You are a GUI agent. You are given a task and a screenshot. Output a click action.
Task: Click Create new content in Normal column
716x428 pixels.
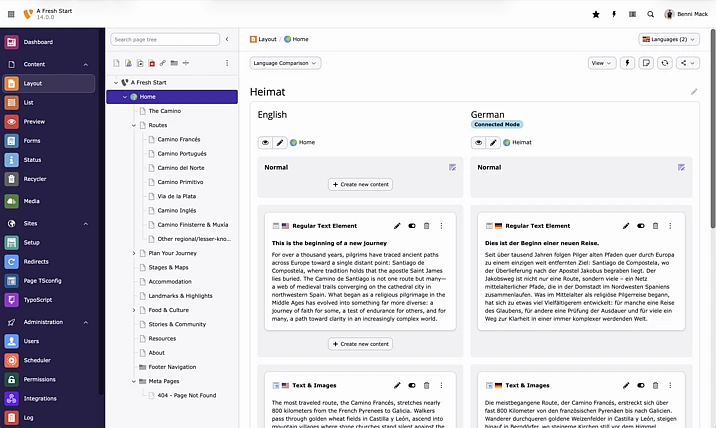[x=360, y=185]
